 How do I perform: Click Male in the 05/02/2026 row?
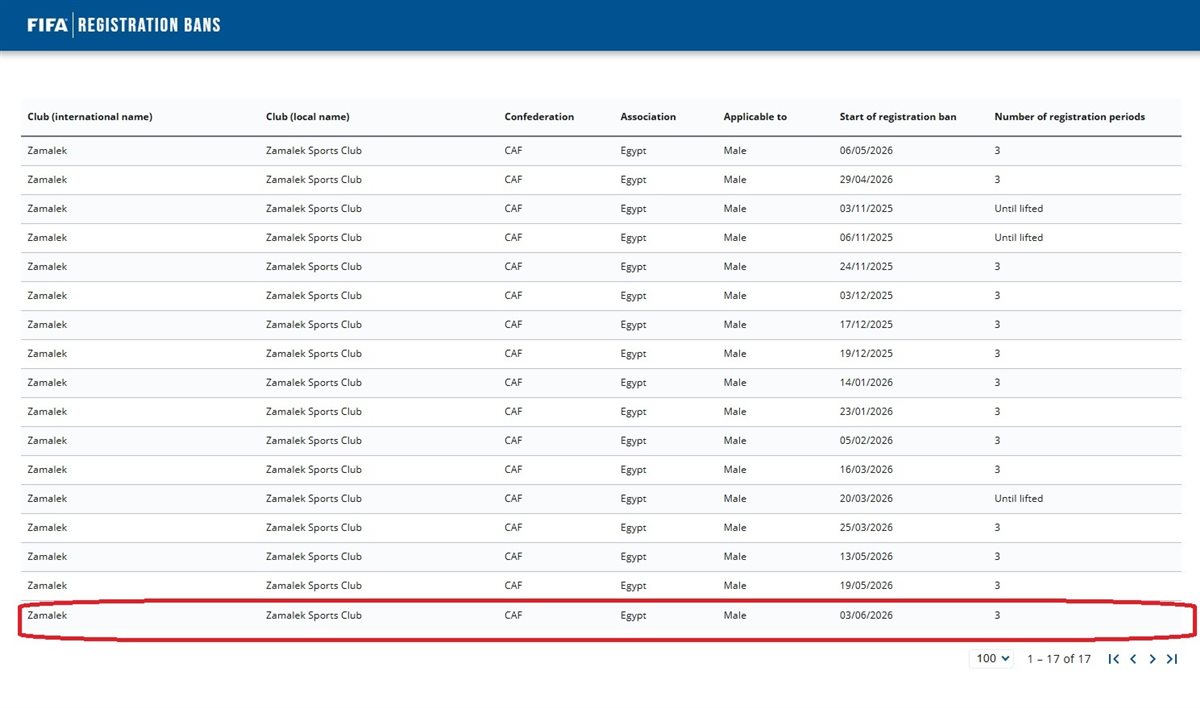[735, 441]
